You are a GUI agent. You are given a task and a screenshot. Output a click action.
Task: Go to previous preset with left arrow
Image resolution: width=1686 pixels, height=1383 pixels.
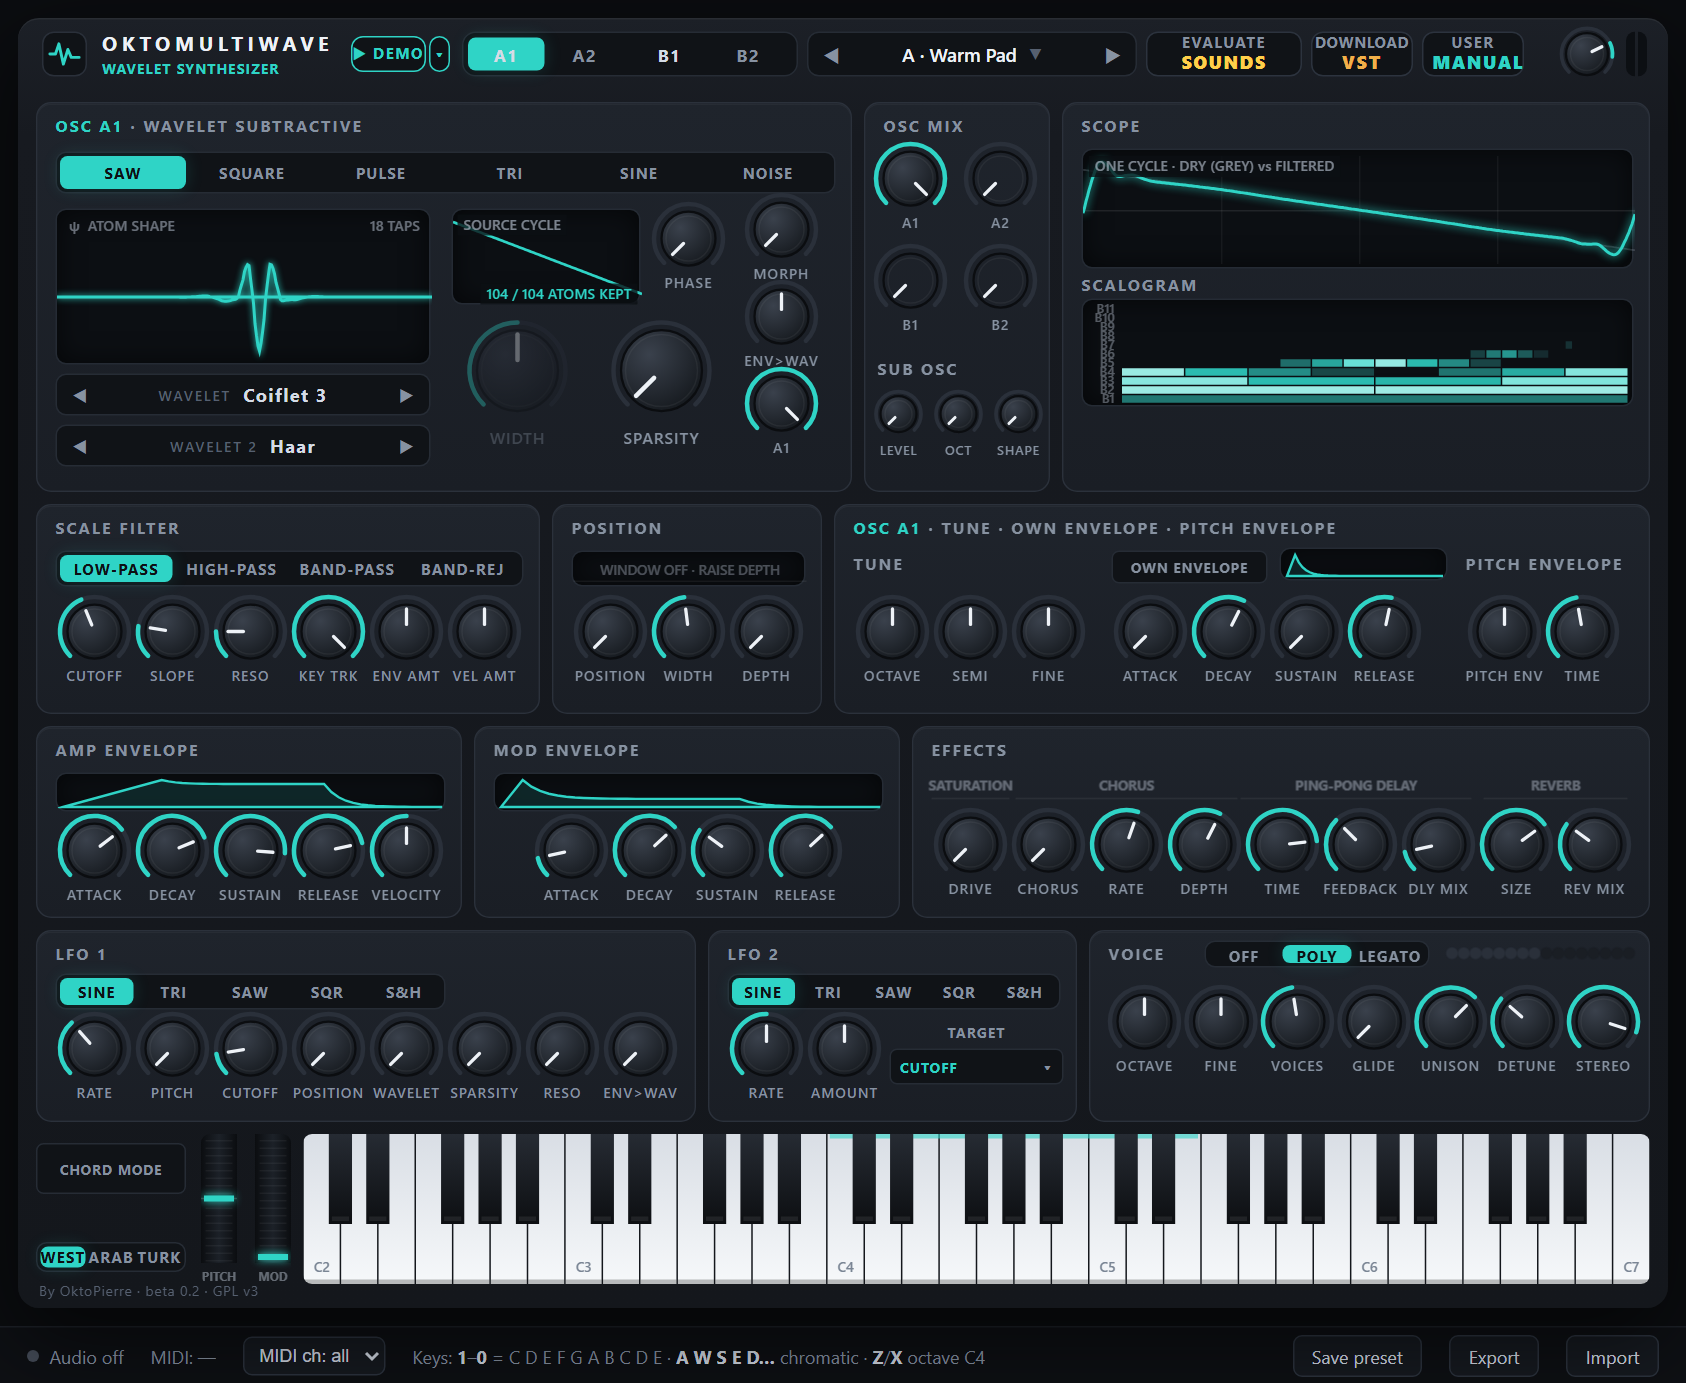(x=831, y=56)
